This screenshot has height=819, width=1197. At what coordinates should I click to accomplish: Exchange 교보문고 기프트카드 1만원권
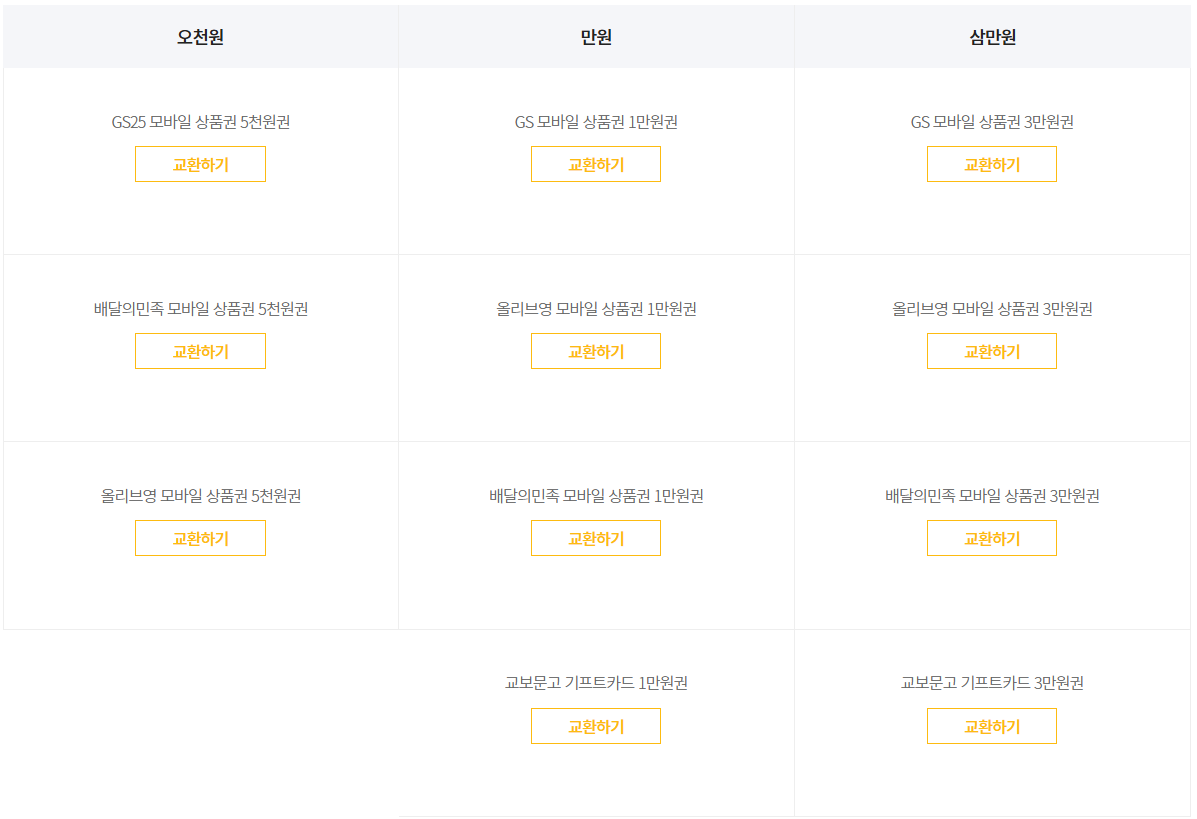pos(595,726)
